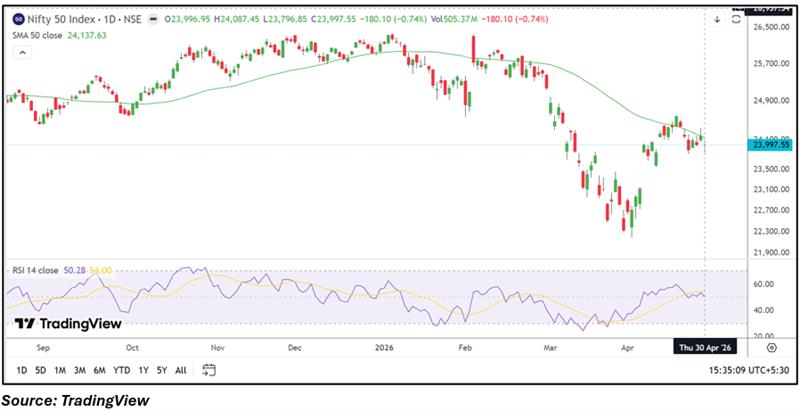Click the Oct label on time axis

tap(132, 348)
